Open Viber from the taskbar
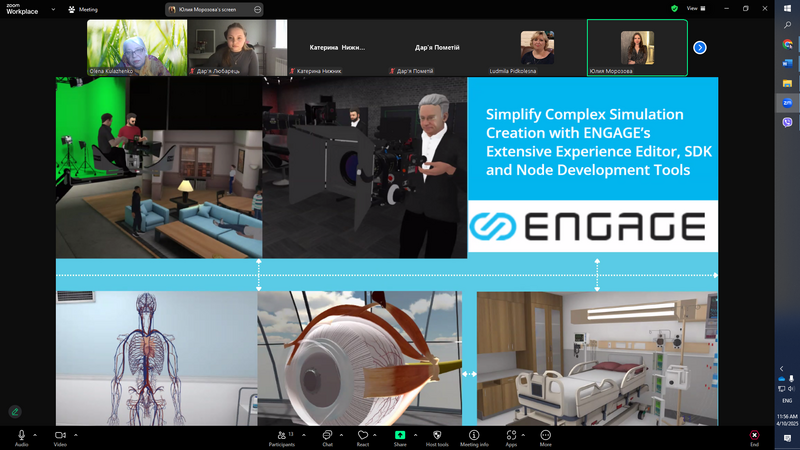The width and height of the screenshot is (800, 450). (x=787, y=122)
